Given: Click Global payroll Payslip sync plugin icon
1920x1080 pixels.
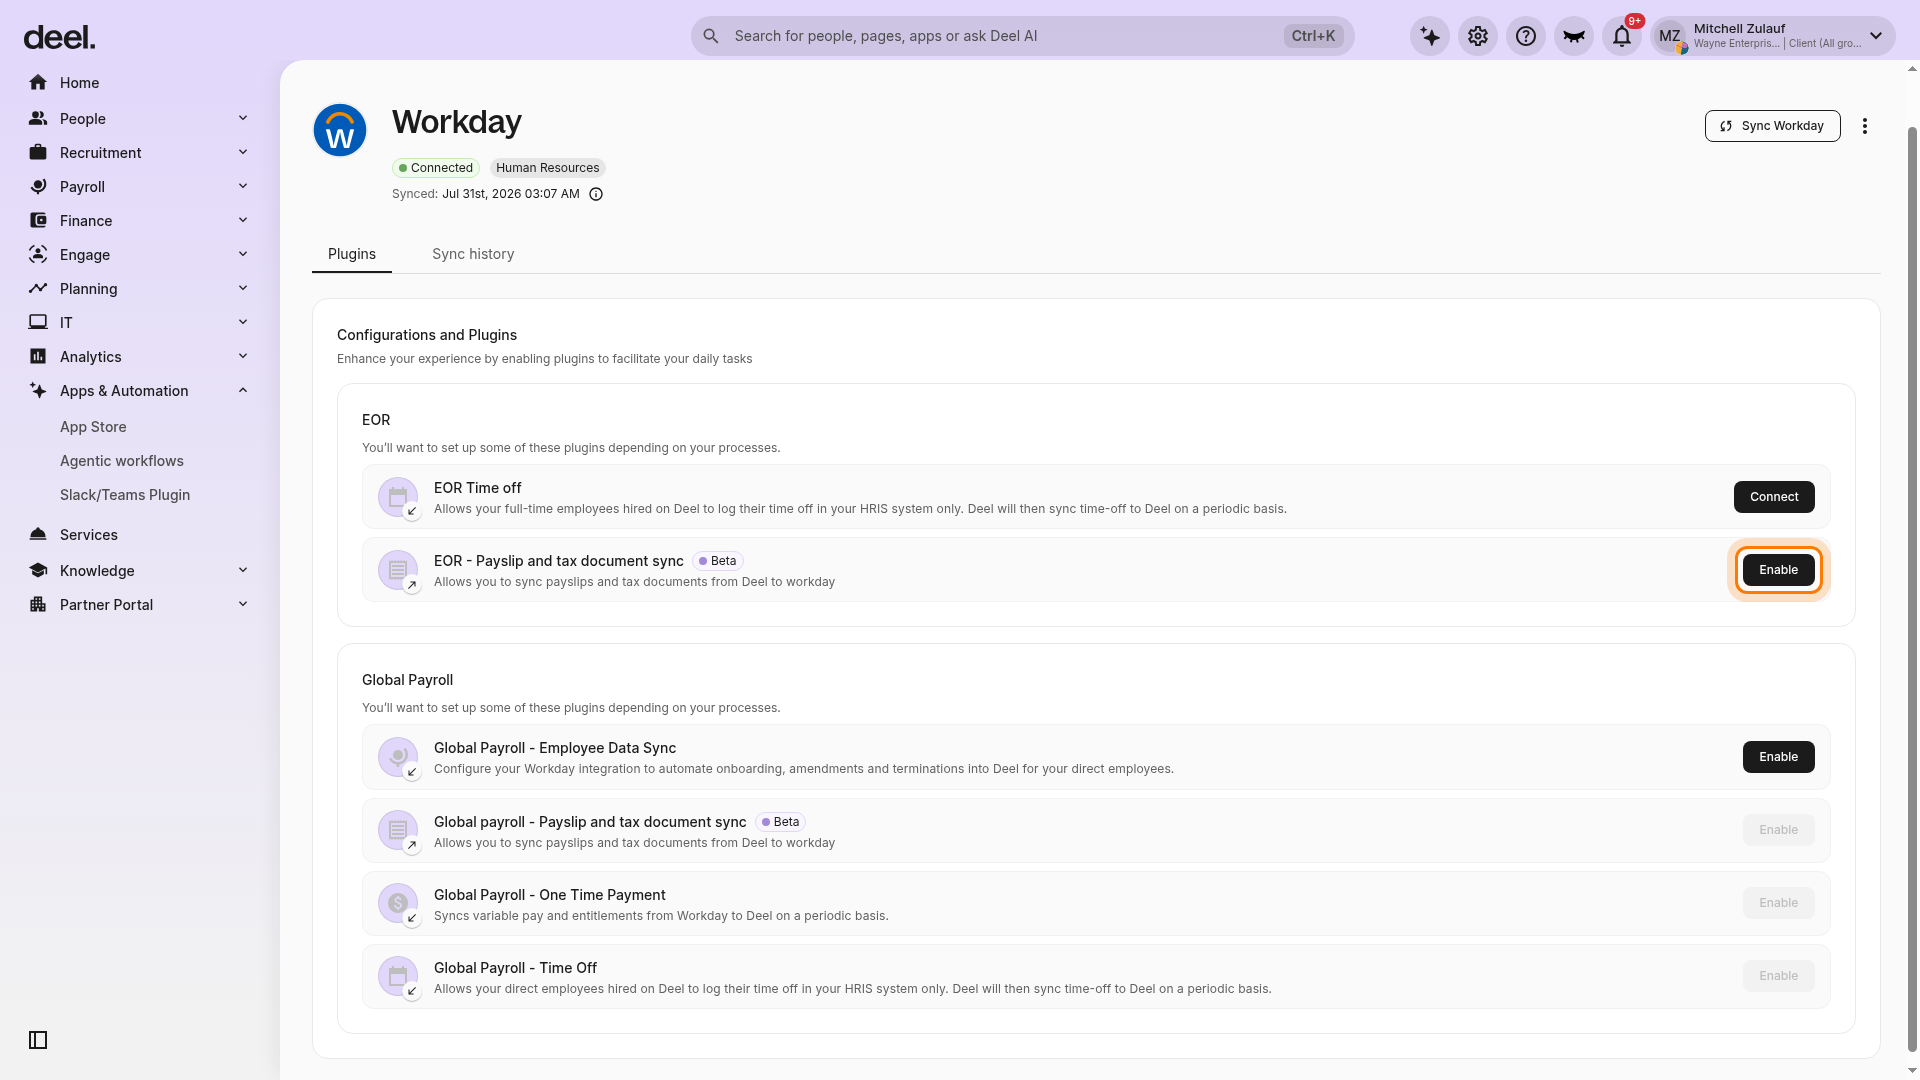Looking at the screenshot, I should [x=398, y=830].
